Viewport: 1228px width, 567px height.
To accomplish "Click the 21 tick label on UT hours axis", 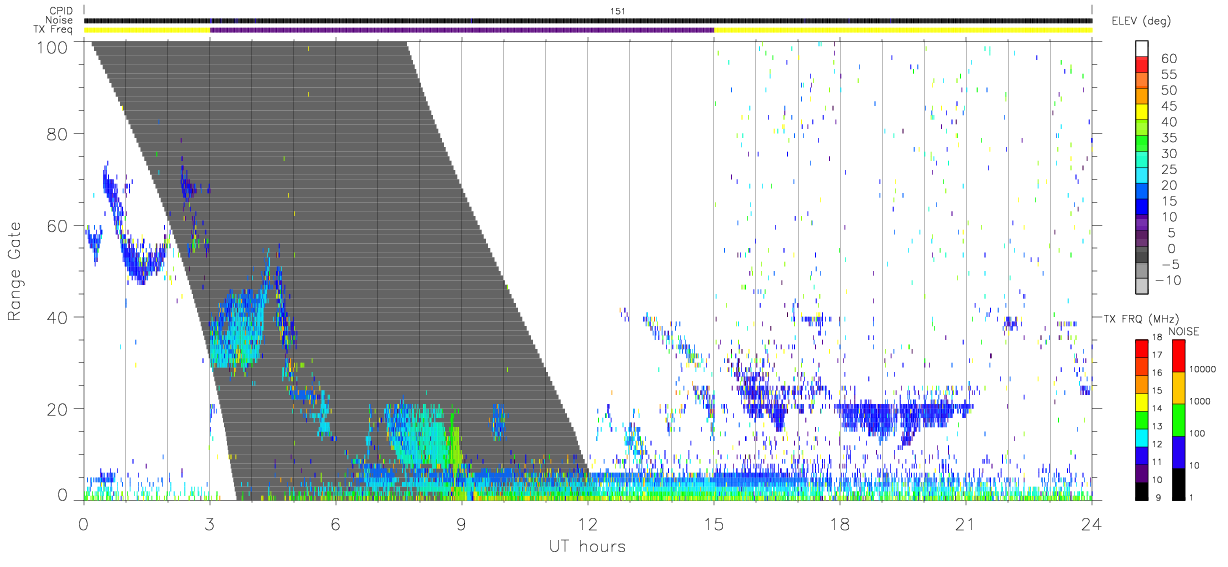I will click(965, 523).
